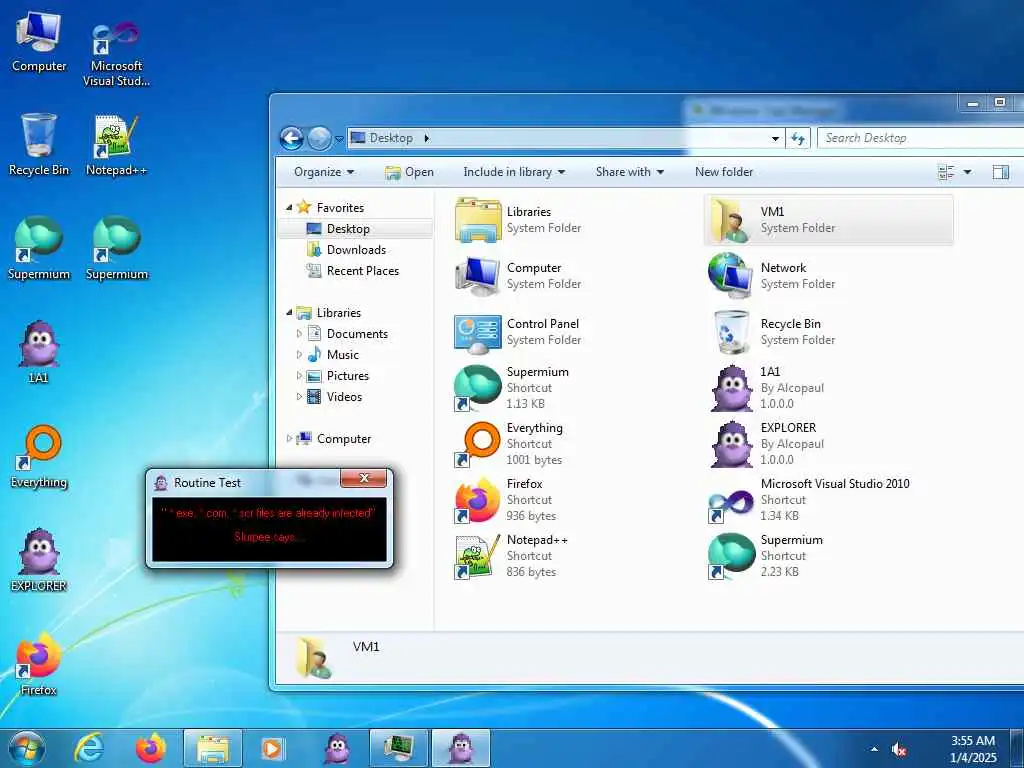Expand the Pictures library node

tap(299, 376)
